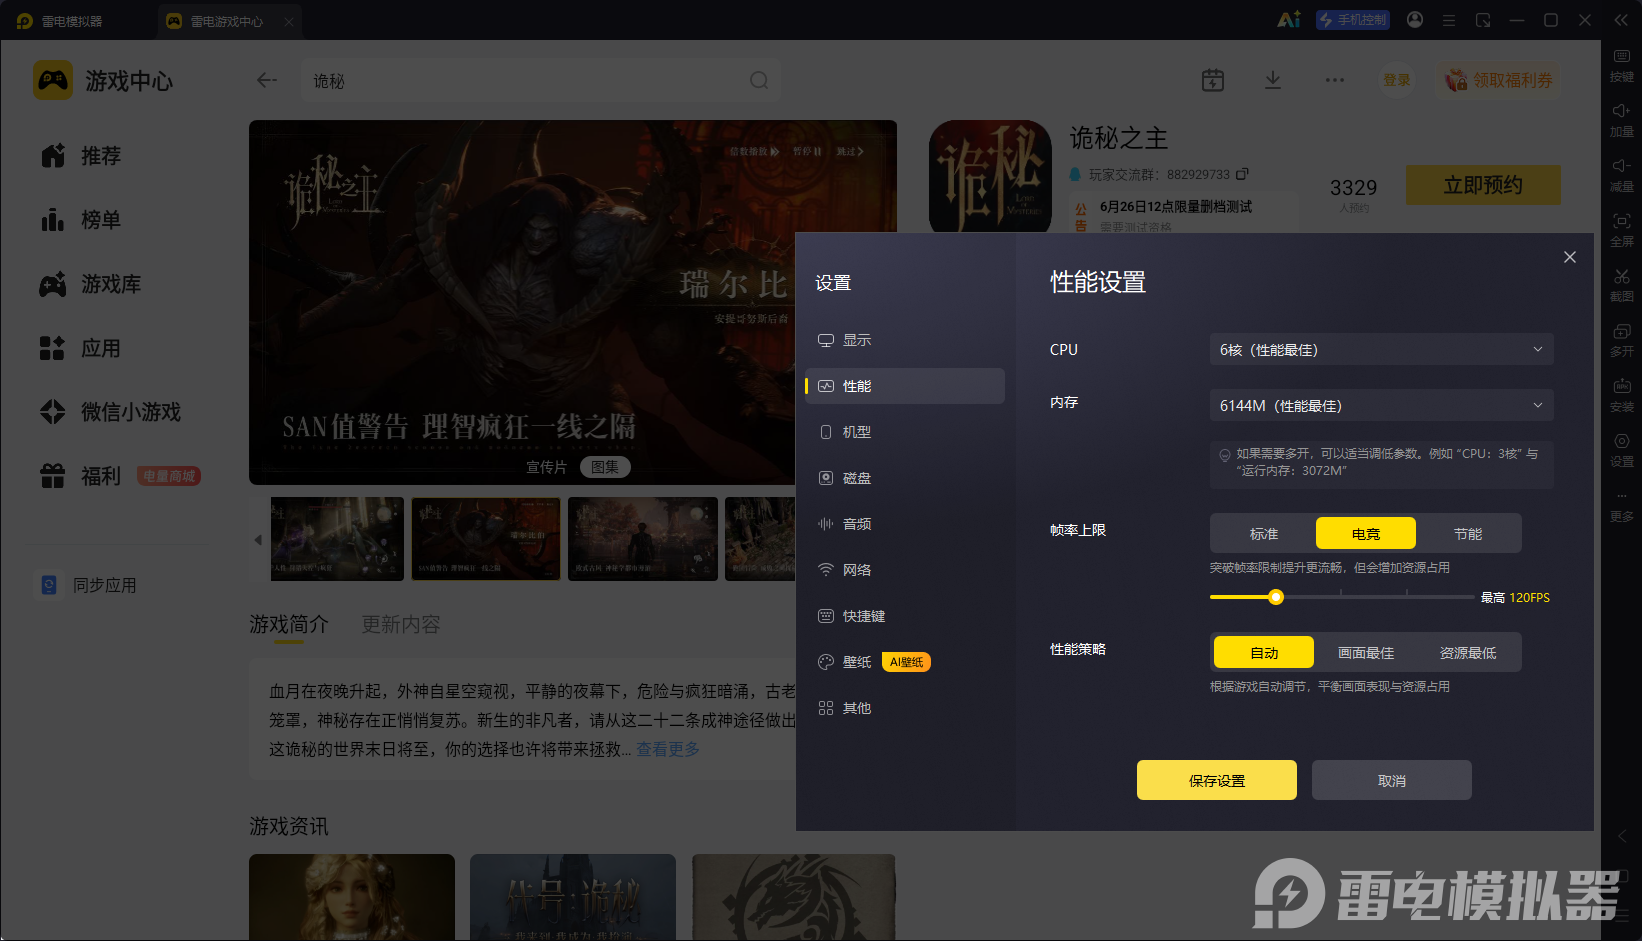Switch to 图集 gallery in banner
1642x941 pixels.
(605, 467)
